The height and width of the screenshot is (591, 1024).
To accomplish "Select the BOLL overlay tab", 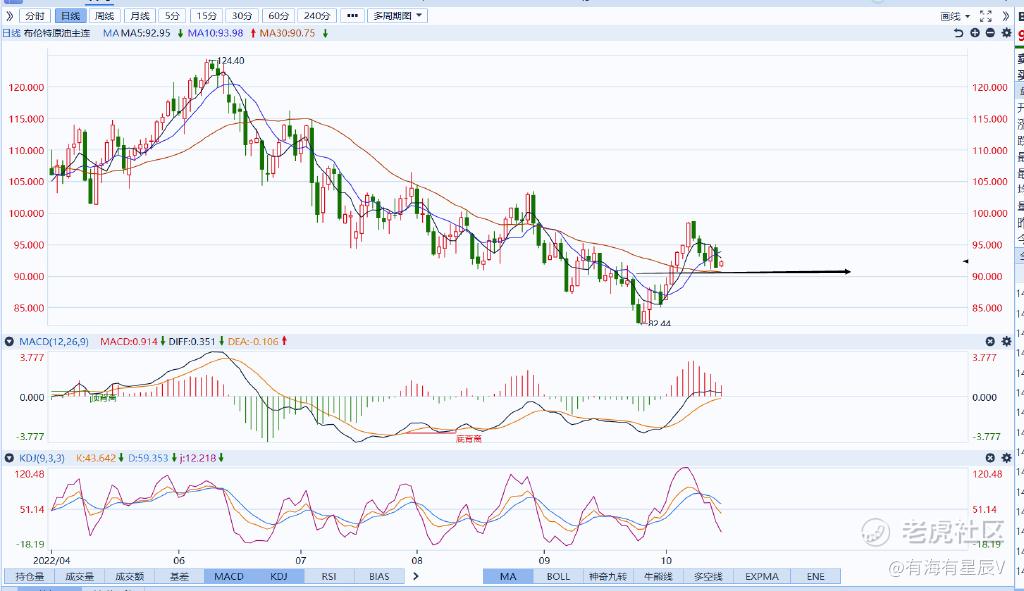I will coord(558,576).
